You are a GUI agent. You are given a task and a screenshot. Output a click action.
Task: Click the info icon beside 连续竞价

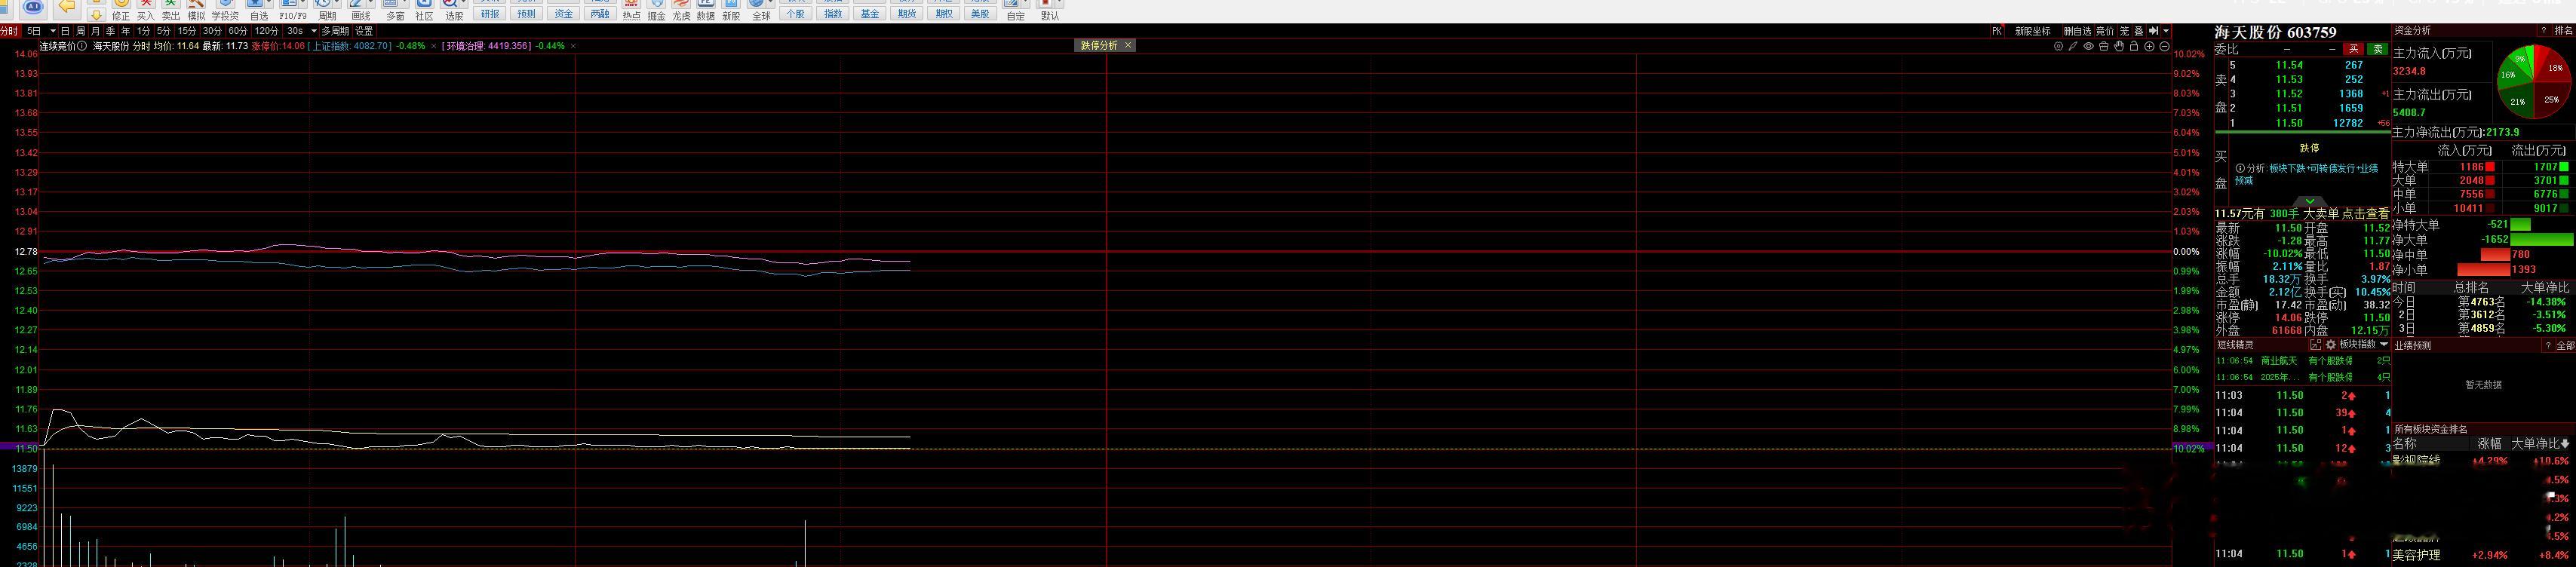(x=82, y=46)
